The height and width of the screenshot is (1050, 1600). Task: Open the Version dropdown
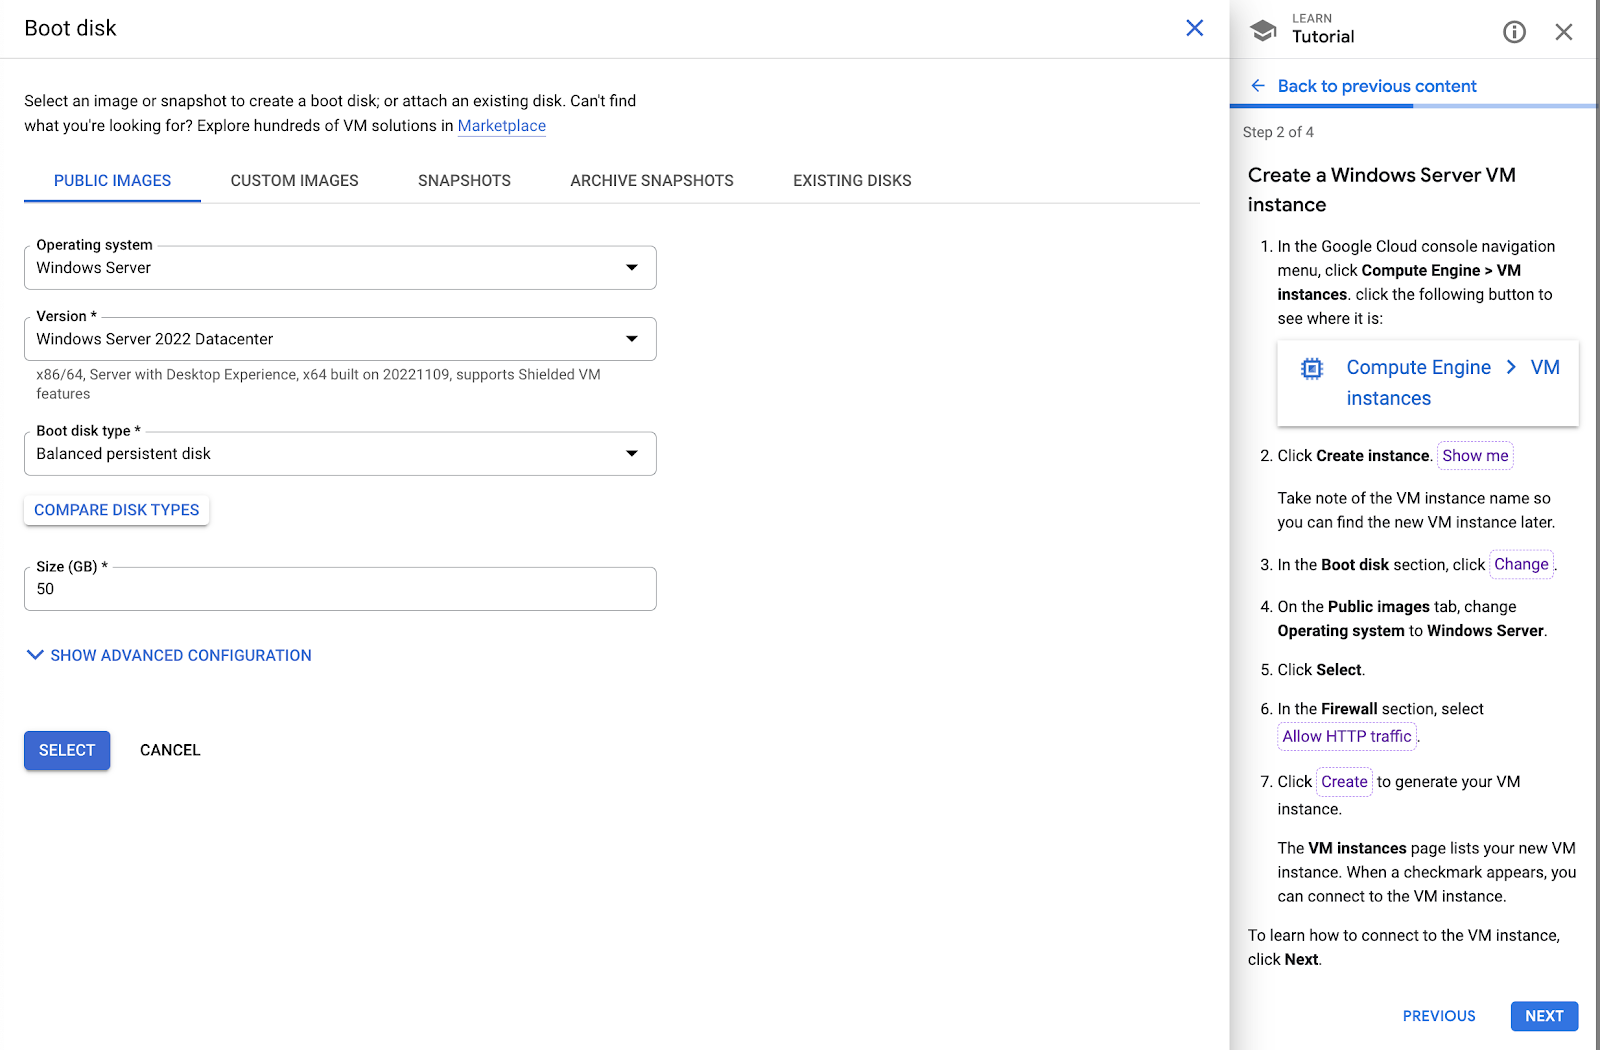pyautogui.click(x=340, y=339)
